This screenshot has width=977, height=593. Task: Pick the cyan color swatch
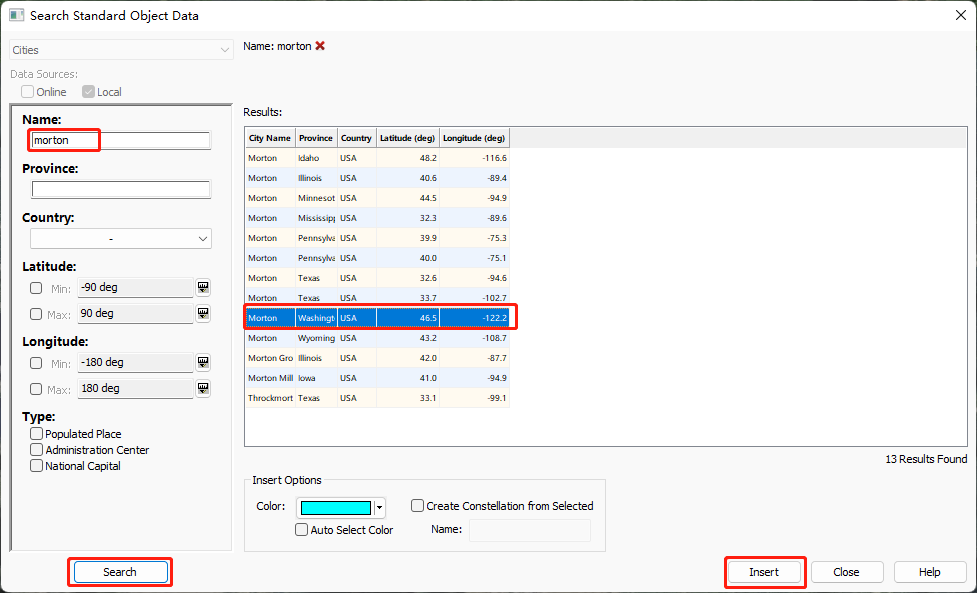pyautogui.click(x=336, y=508)
